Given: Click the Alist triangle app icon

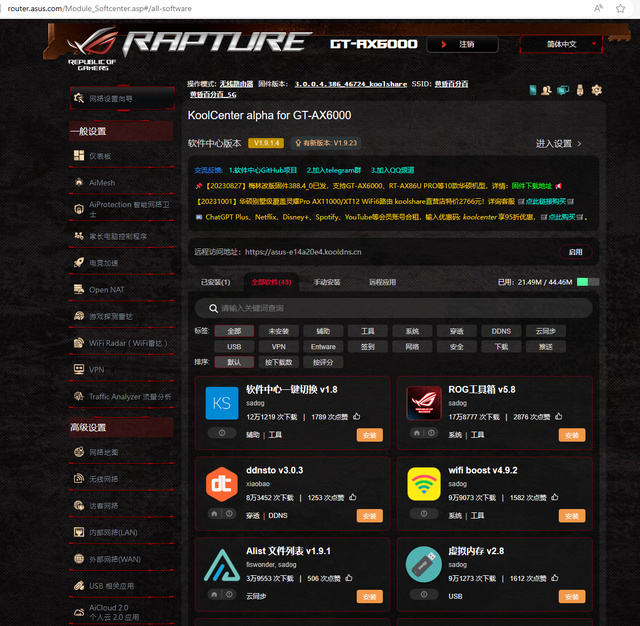Looking at the screenshot, I should click(222, 565).
